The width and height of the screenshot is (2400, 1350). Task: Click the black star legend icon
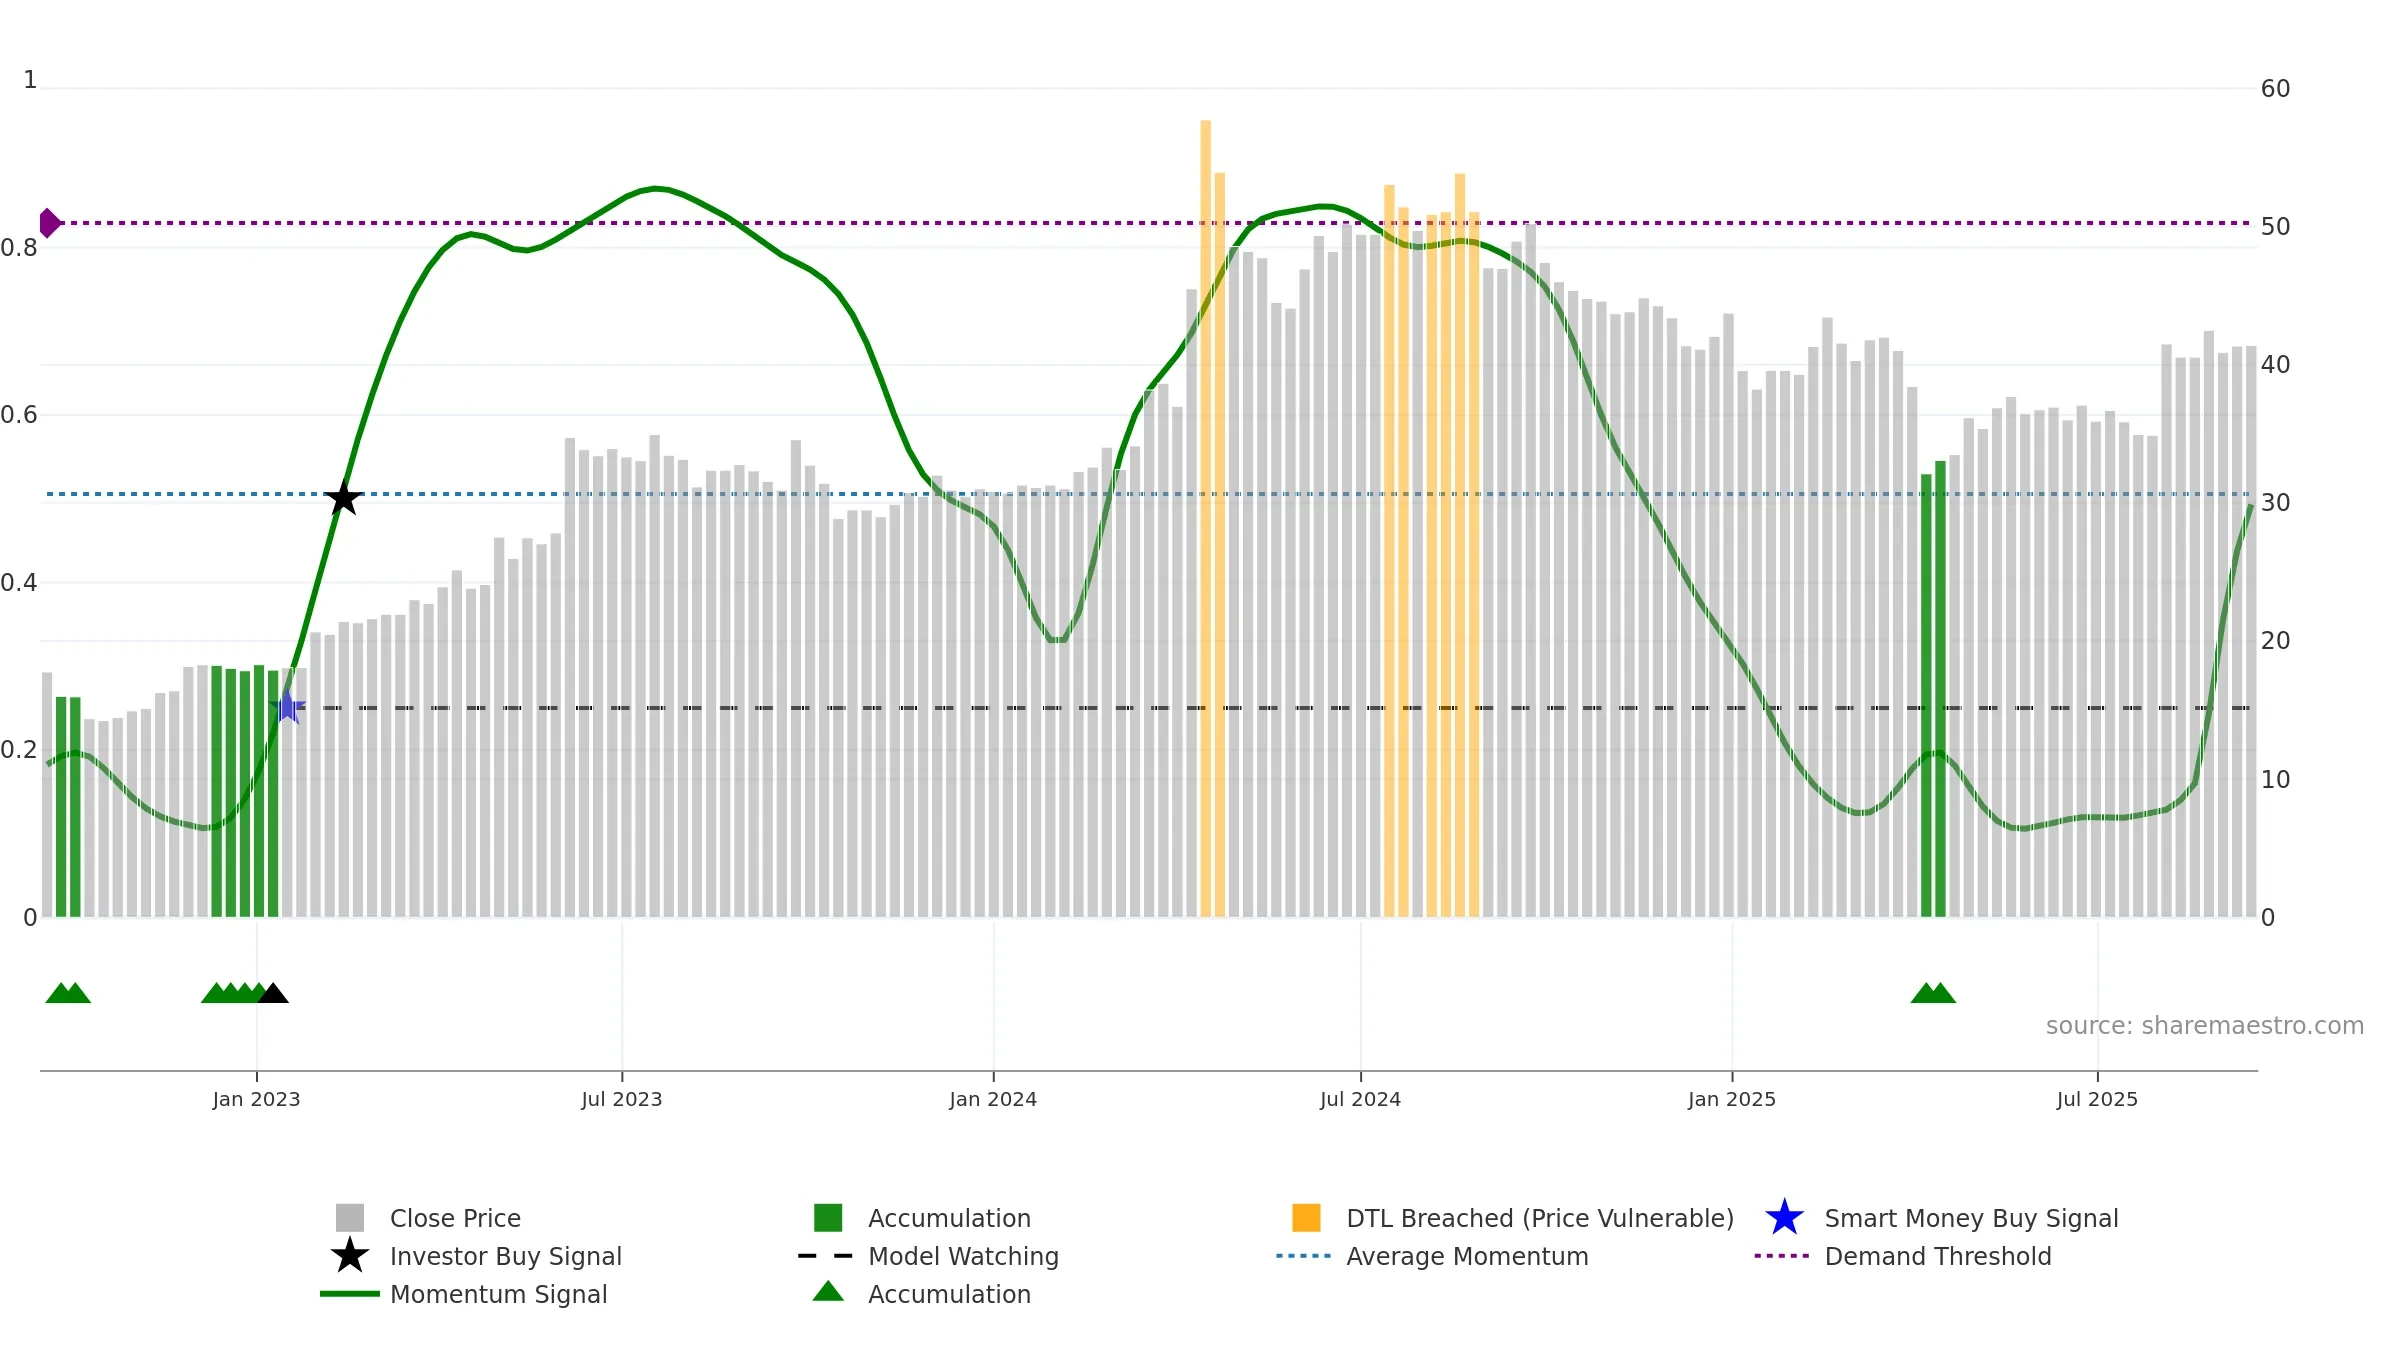tap(350, 1255)
